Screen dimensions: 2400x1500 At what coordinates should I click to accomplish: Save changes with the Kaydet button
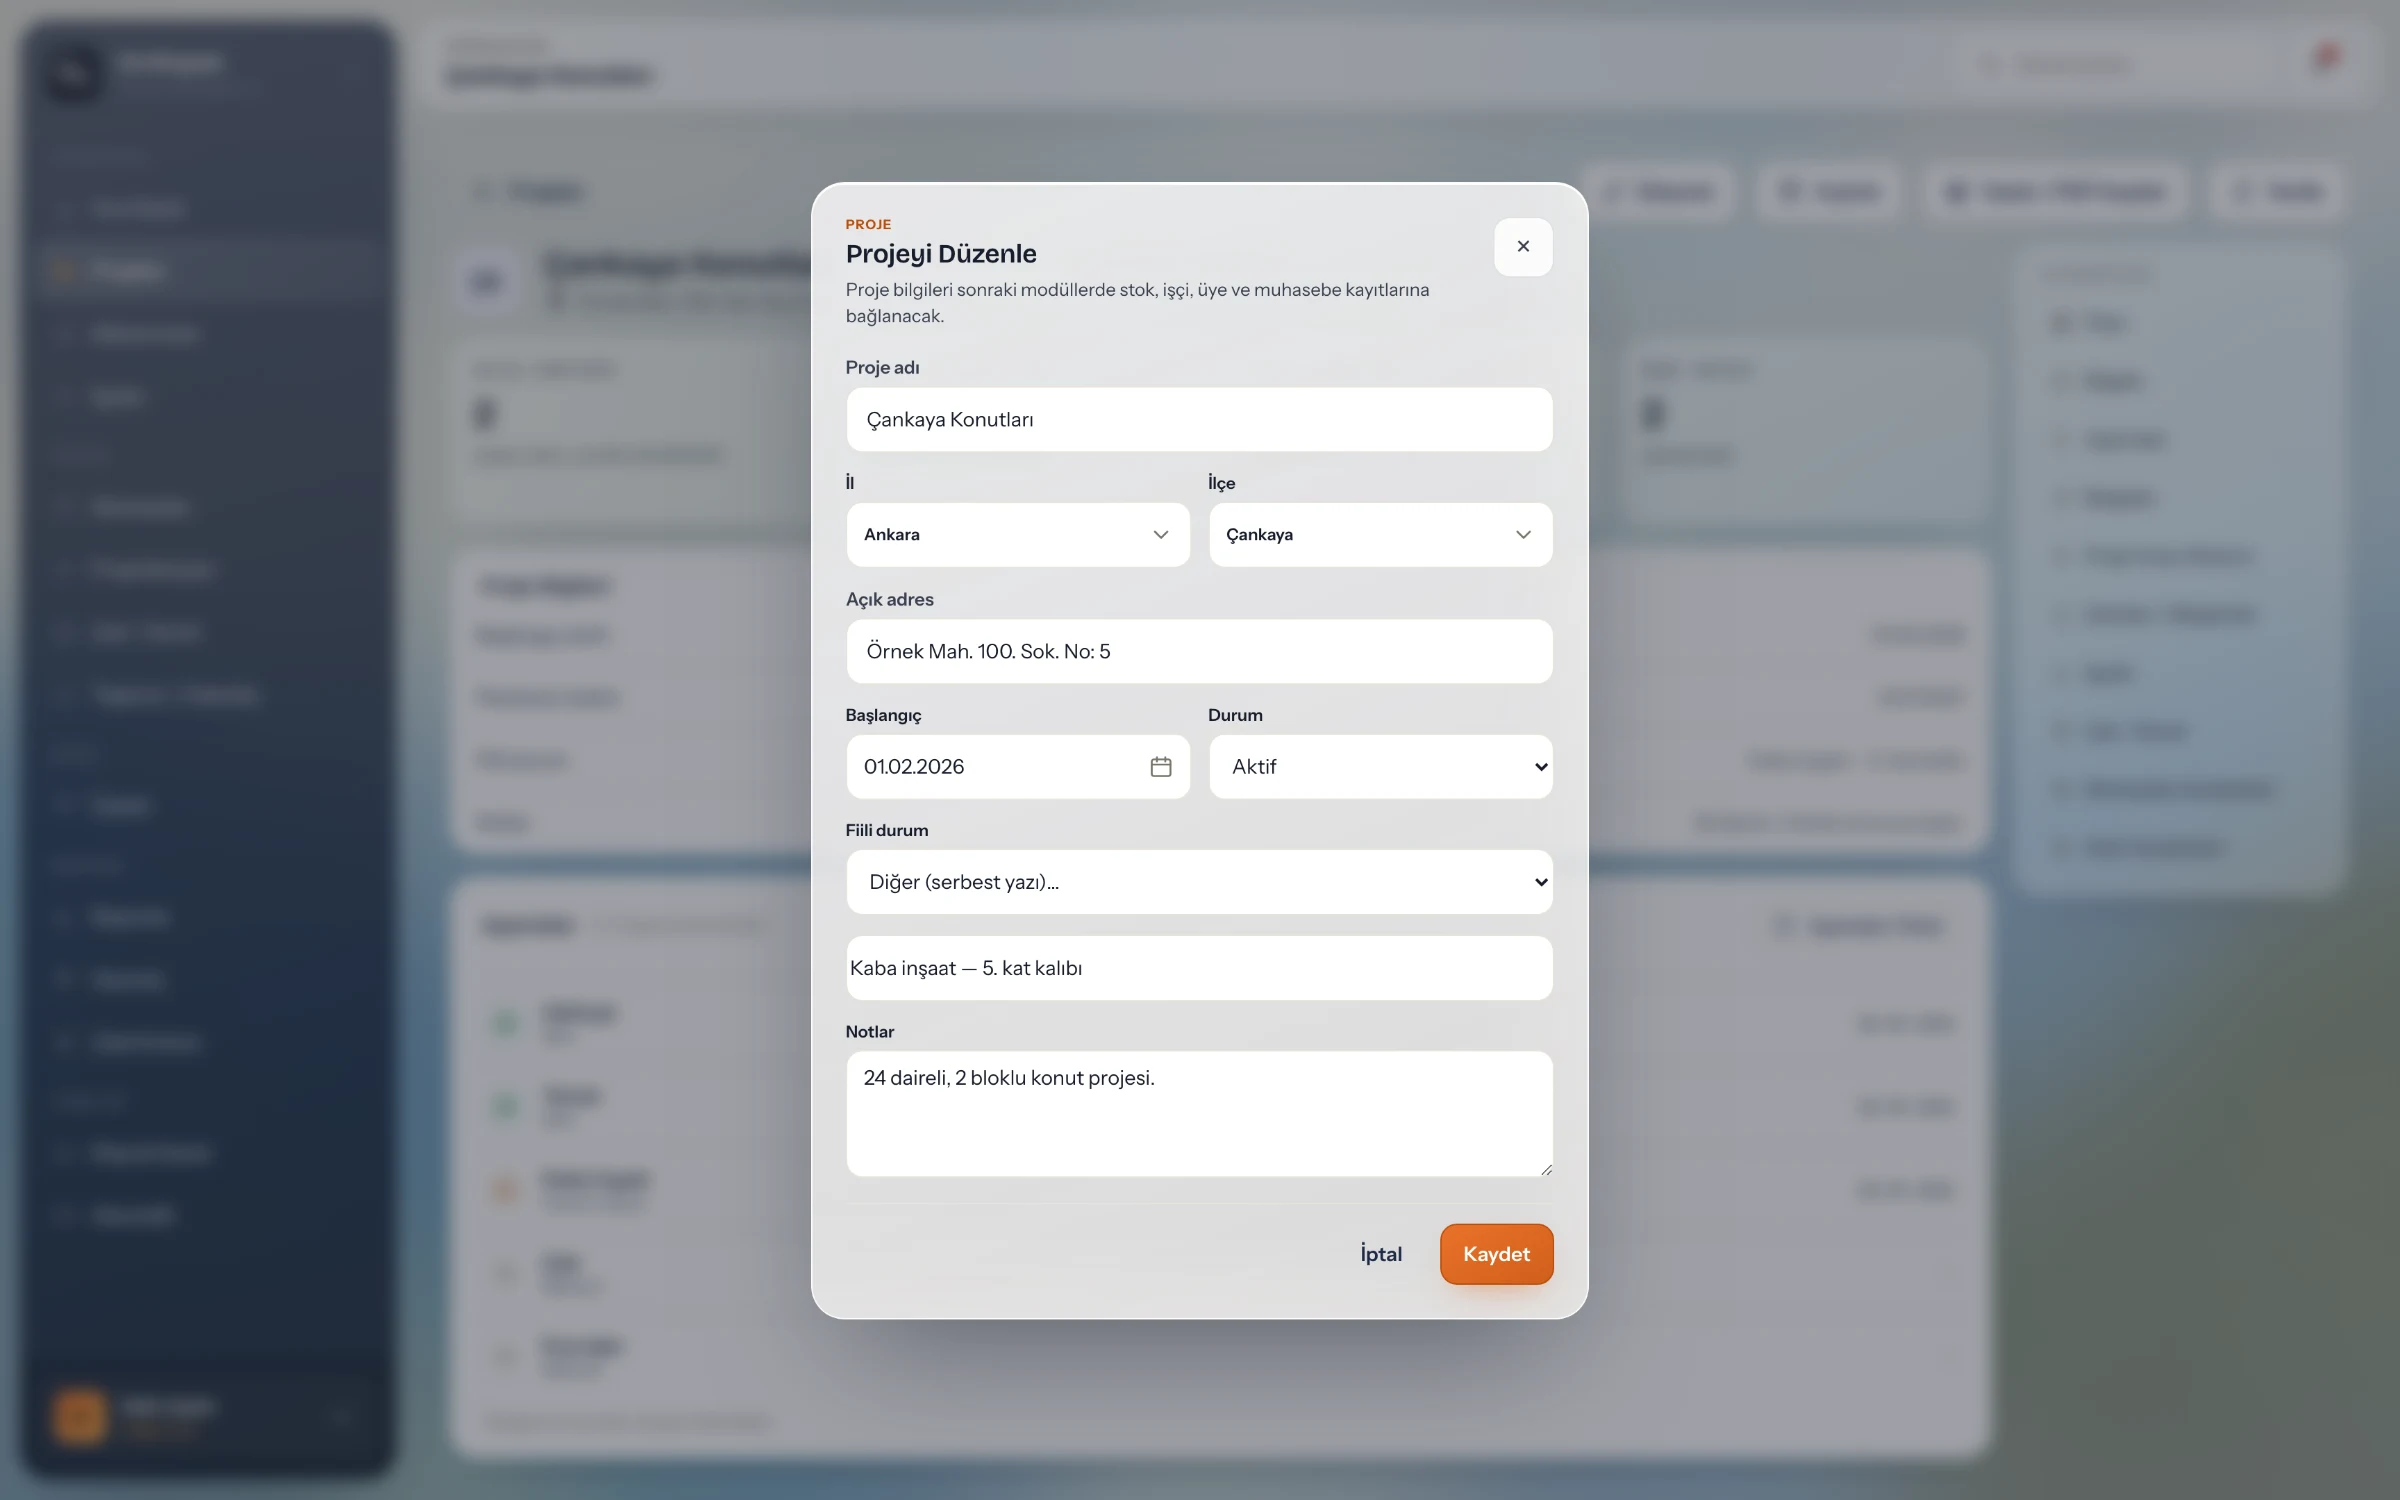(x=1496, y=1254)
